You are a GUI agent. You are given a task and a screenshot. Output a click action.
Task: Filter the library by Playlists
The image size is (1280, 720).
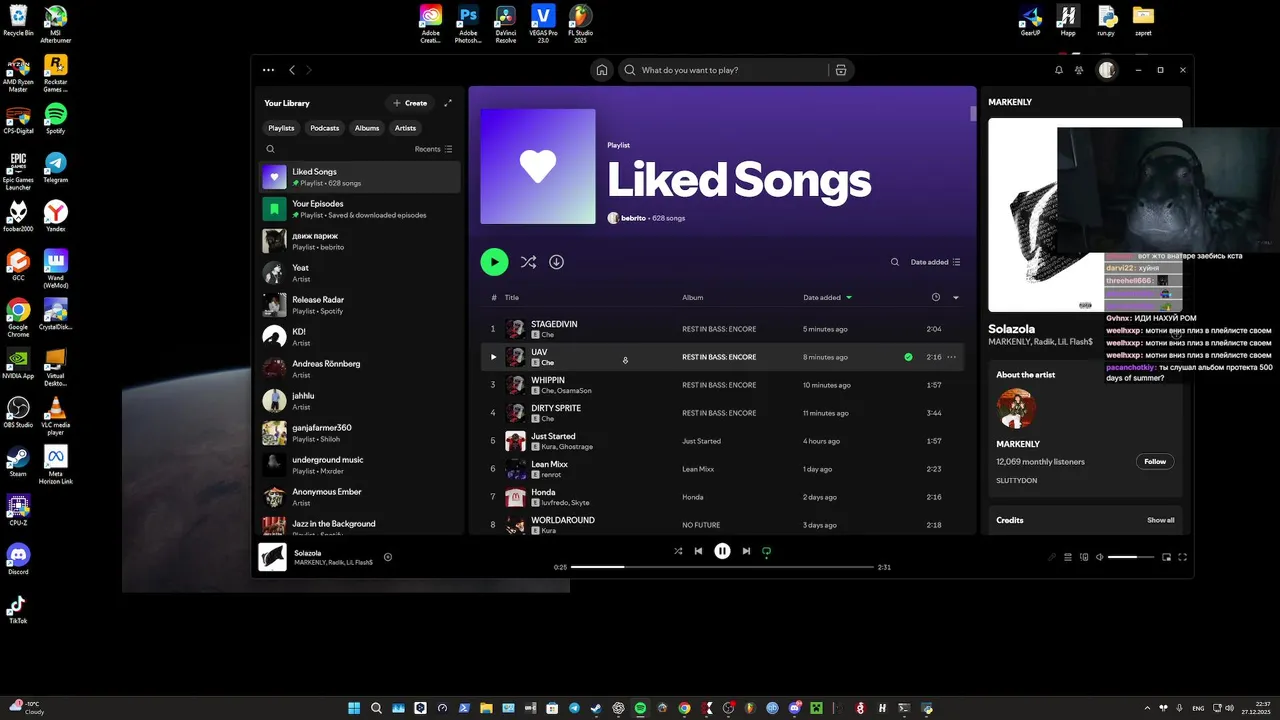coord(281,128)
